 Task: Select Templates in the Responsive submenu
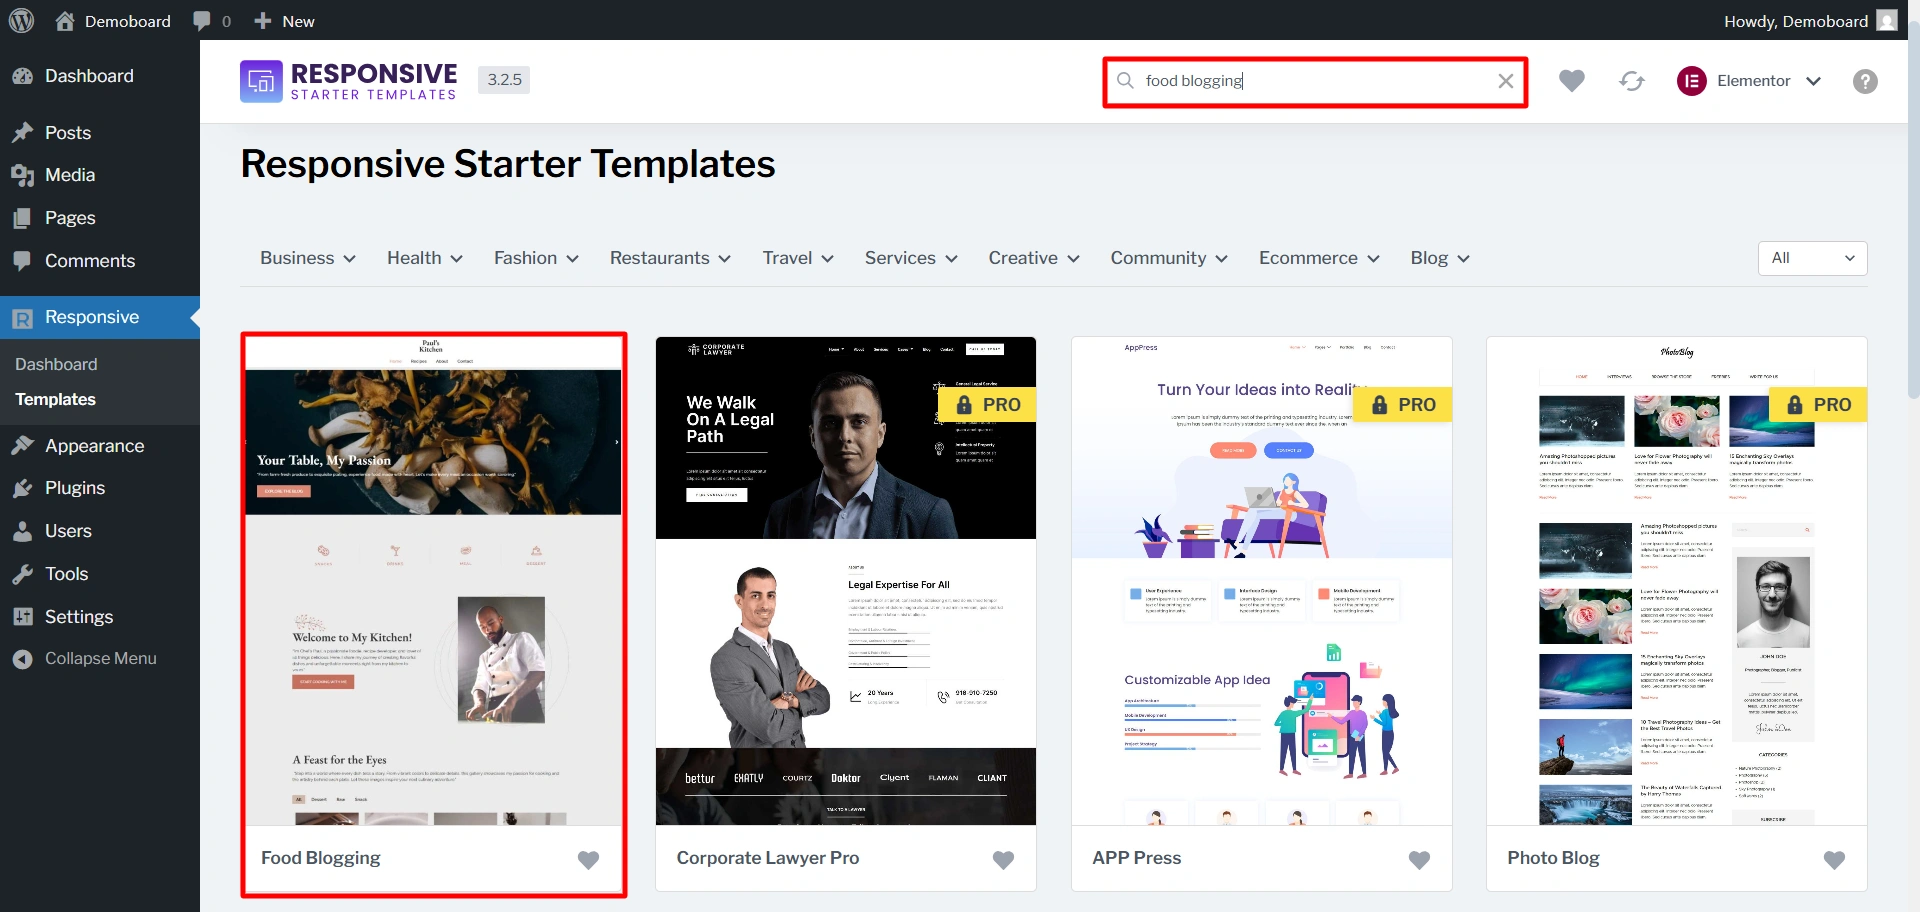pyautogui.click(x=56, y=399)
